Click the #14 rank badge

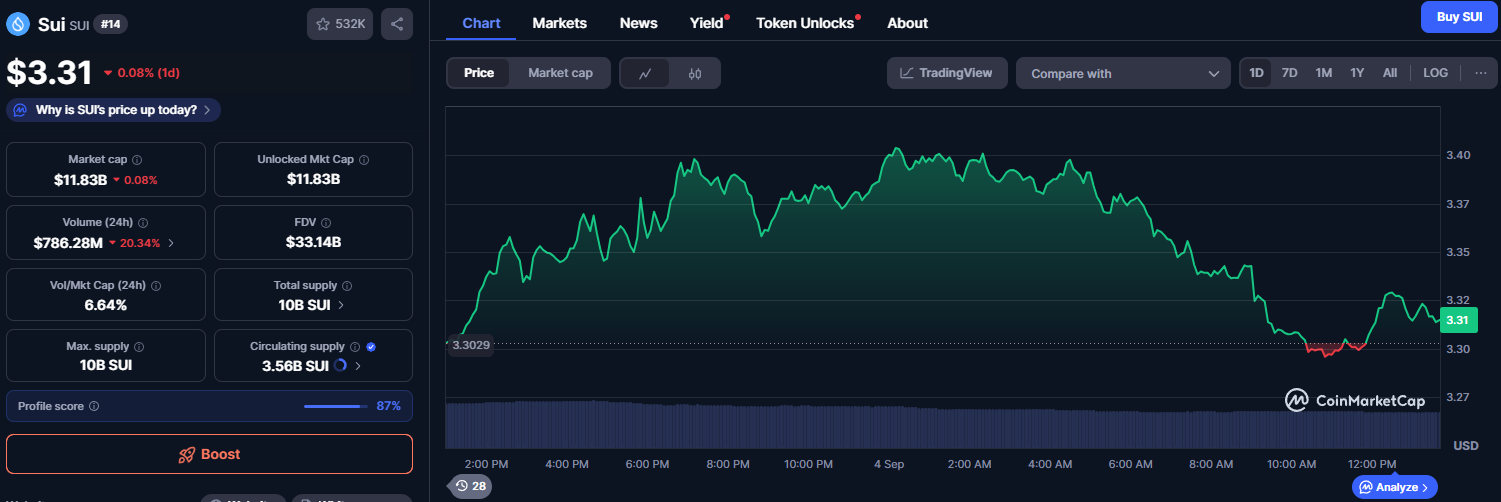pos(111,24)
